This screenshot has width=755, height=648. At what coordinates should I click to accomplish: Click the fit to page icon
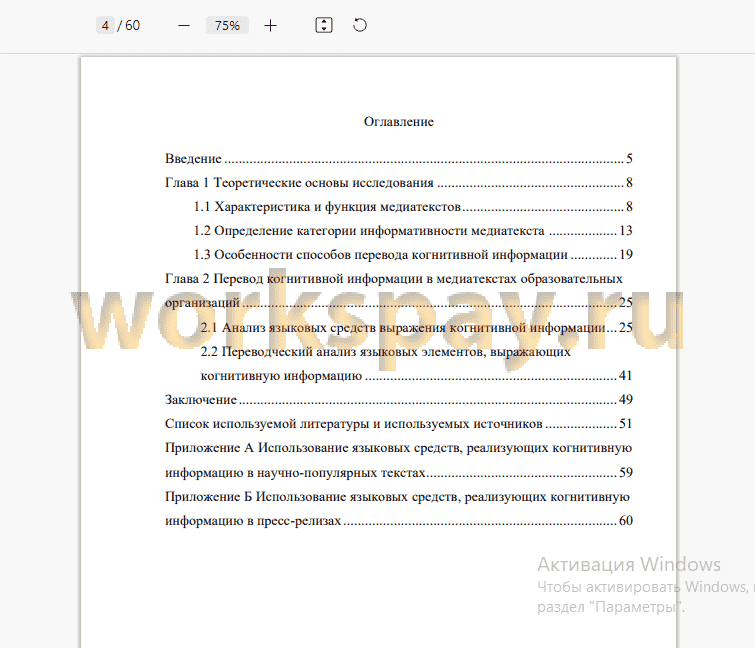click(324, 25)
